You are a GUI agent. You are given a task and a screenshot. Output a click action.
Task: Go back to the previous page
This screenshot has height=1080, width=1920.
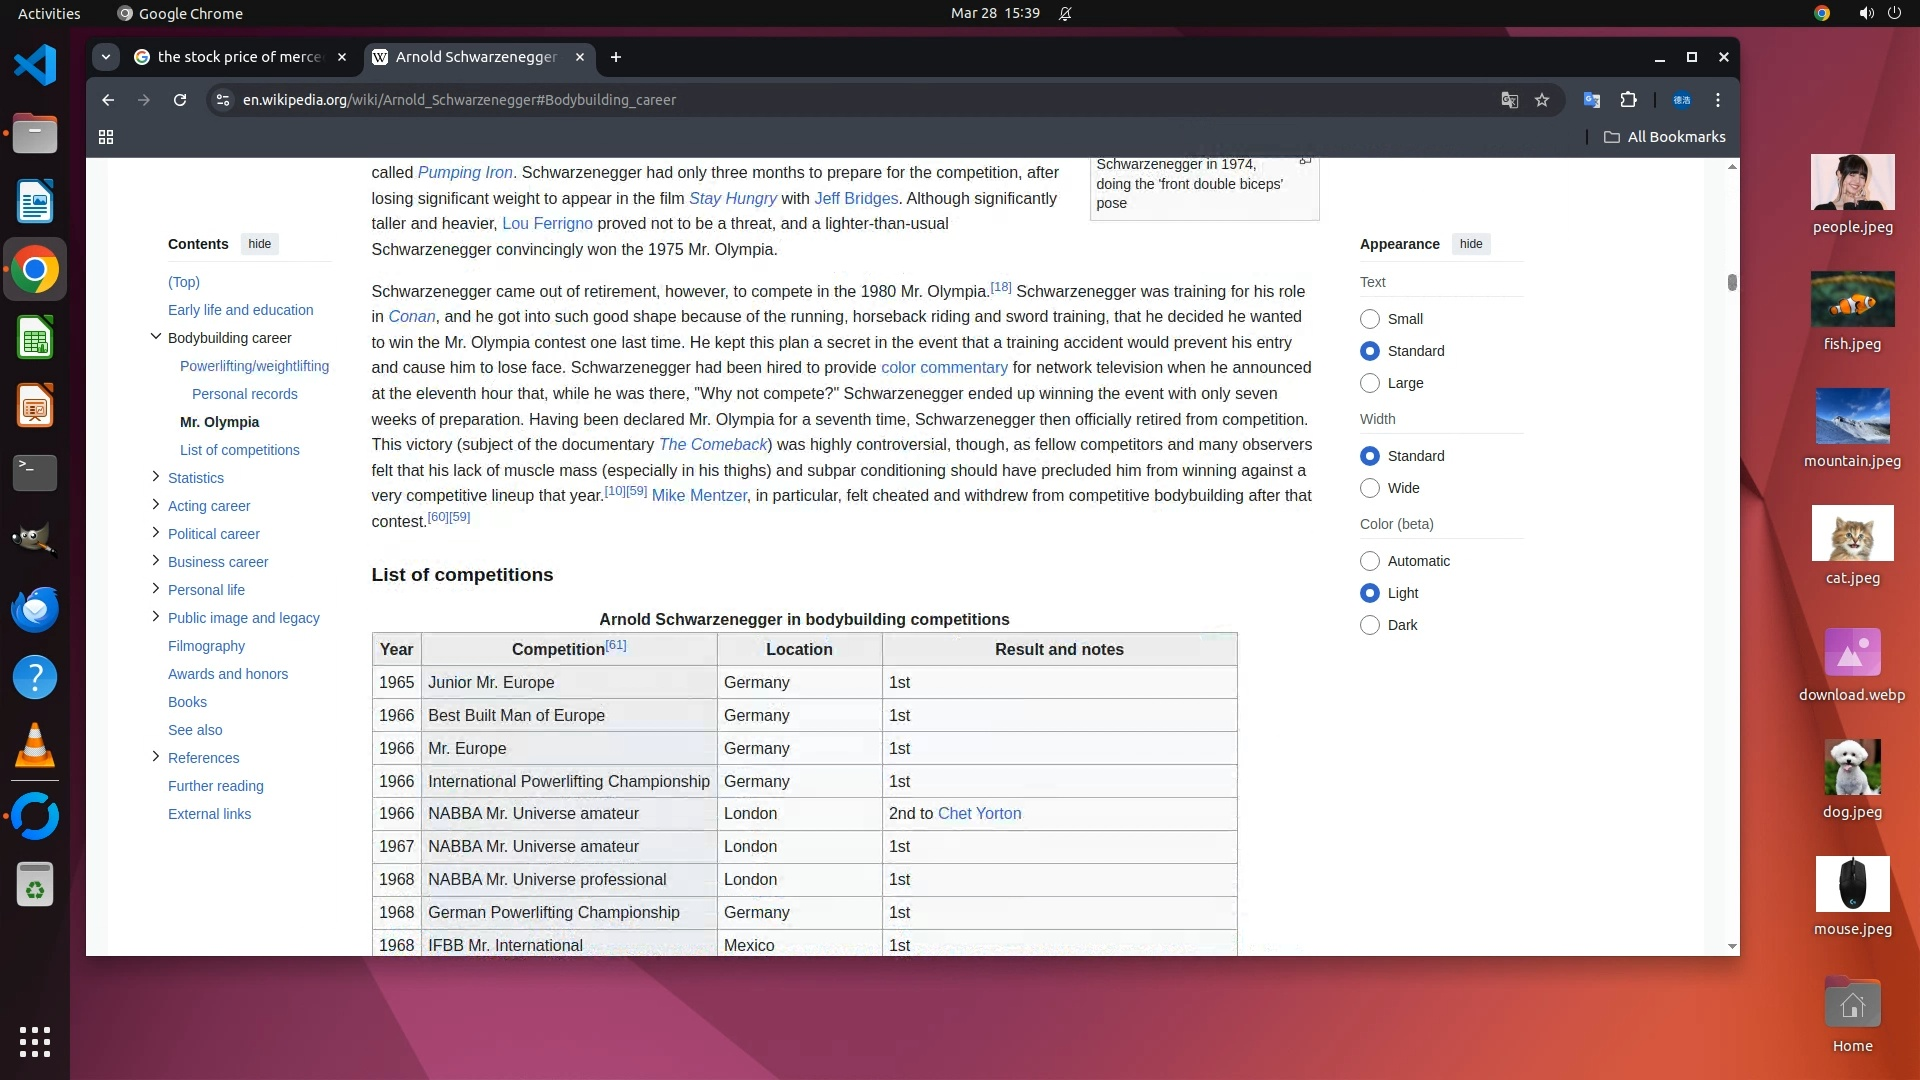click(x=108, y=100)
